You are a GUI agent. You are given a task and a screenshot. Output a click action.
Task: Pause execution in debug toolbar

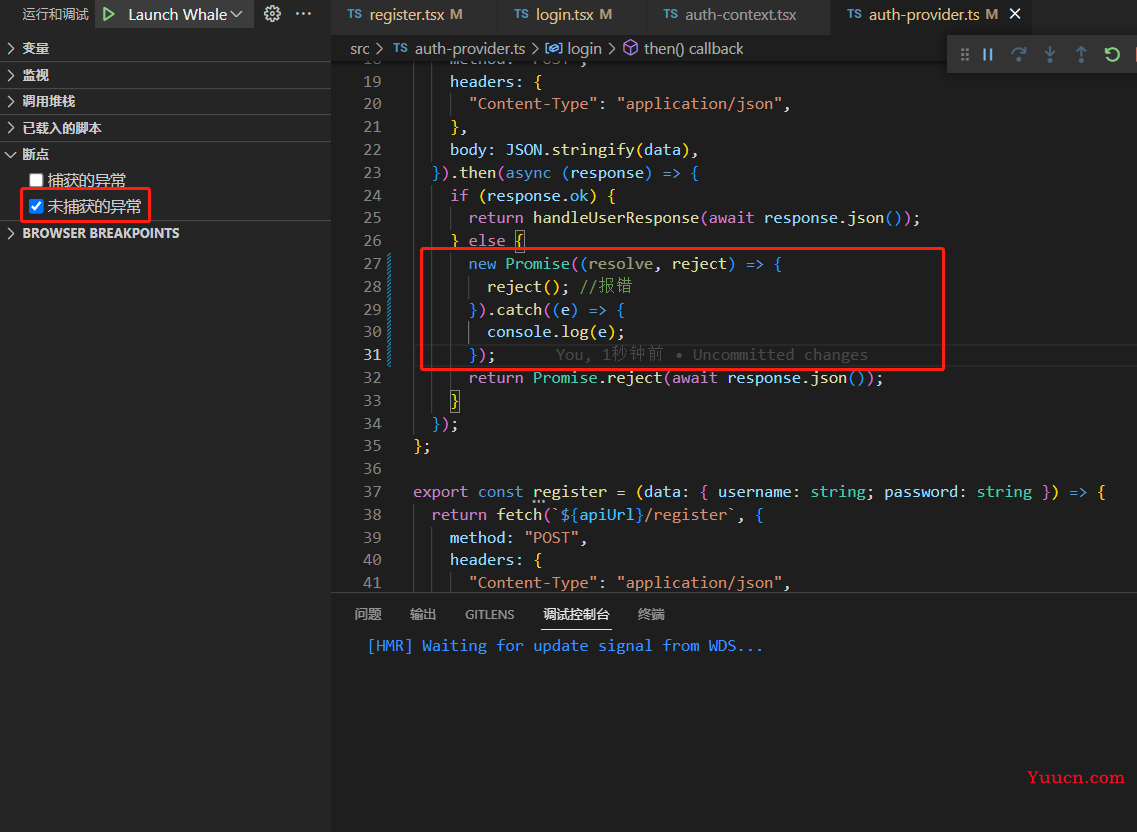point(988,54)
